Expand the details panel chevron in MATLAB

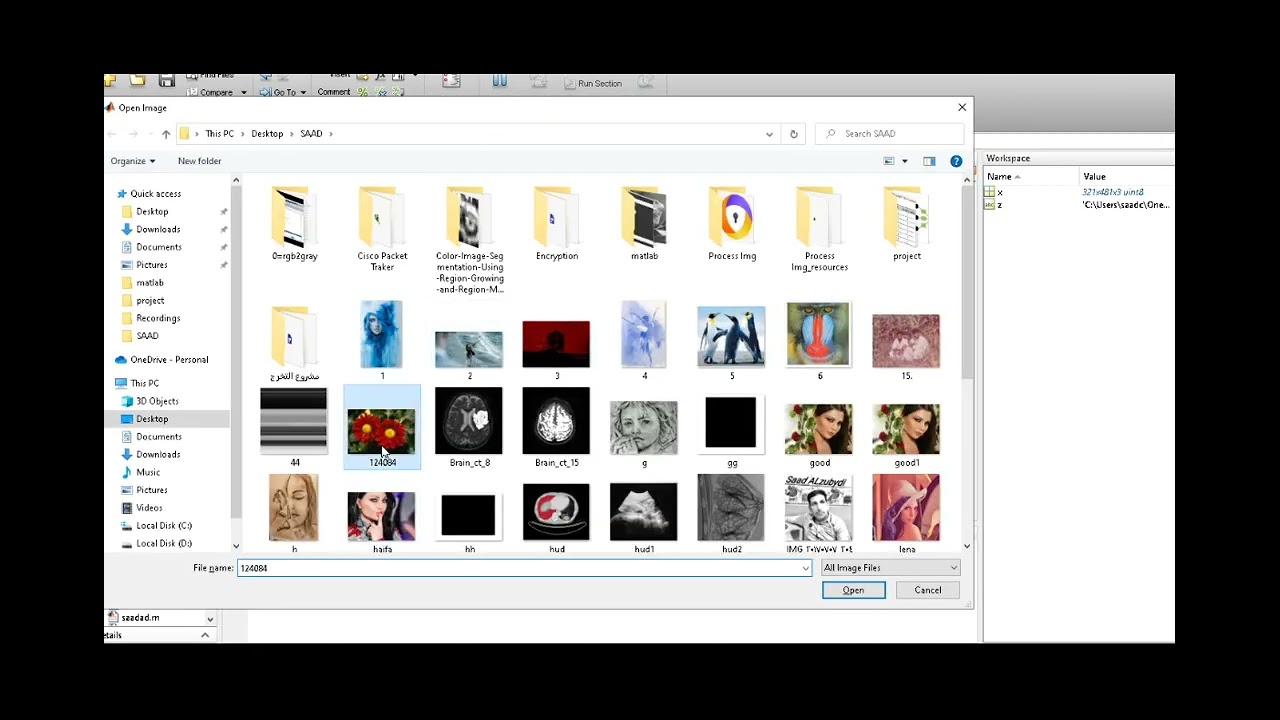pyautogui.click(x=205, y=635)
